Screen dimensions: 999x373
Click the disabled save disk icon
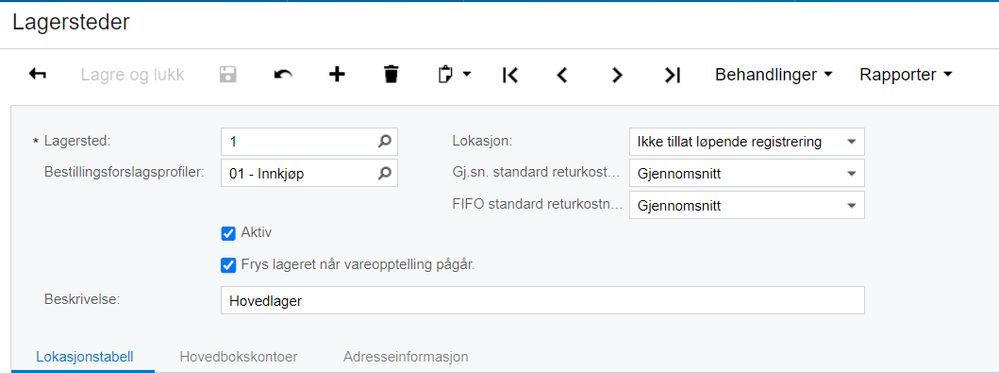coord(228,75)
